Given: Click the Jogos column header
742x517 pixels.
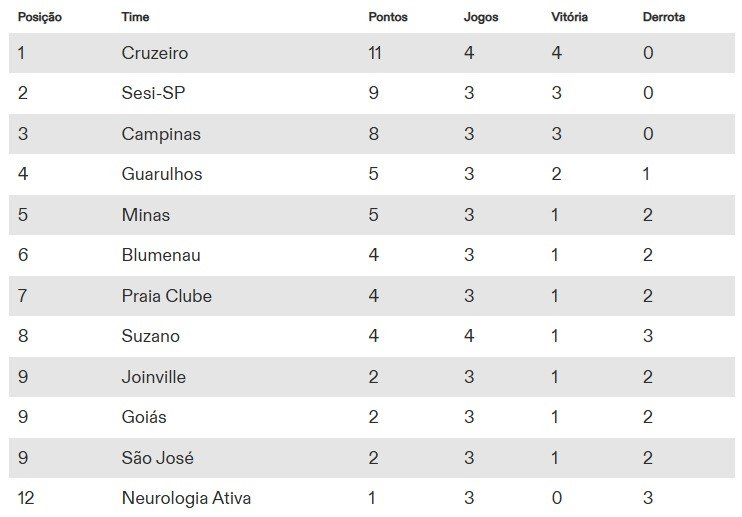Looking at the screenshot, I should pos(481,18).
